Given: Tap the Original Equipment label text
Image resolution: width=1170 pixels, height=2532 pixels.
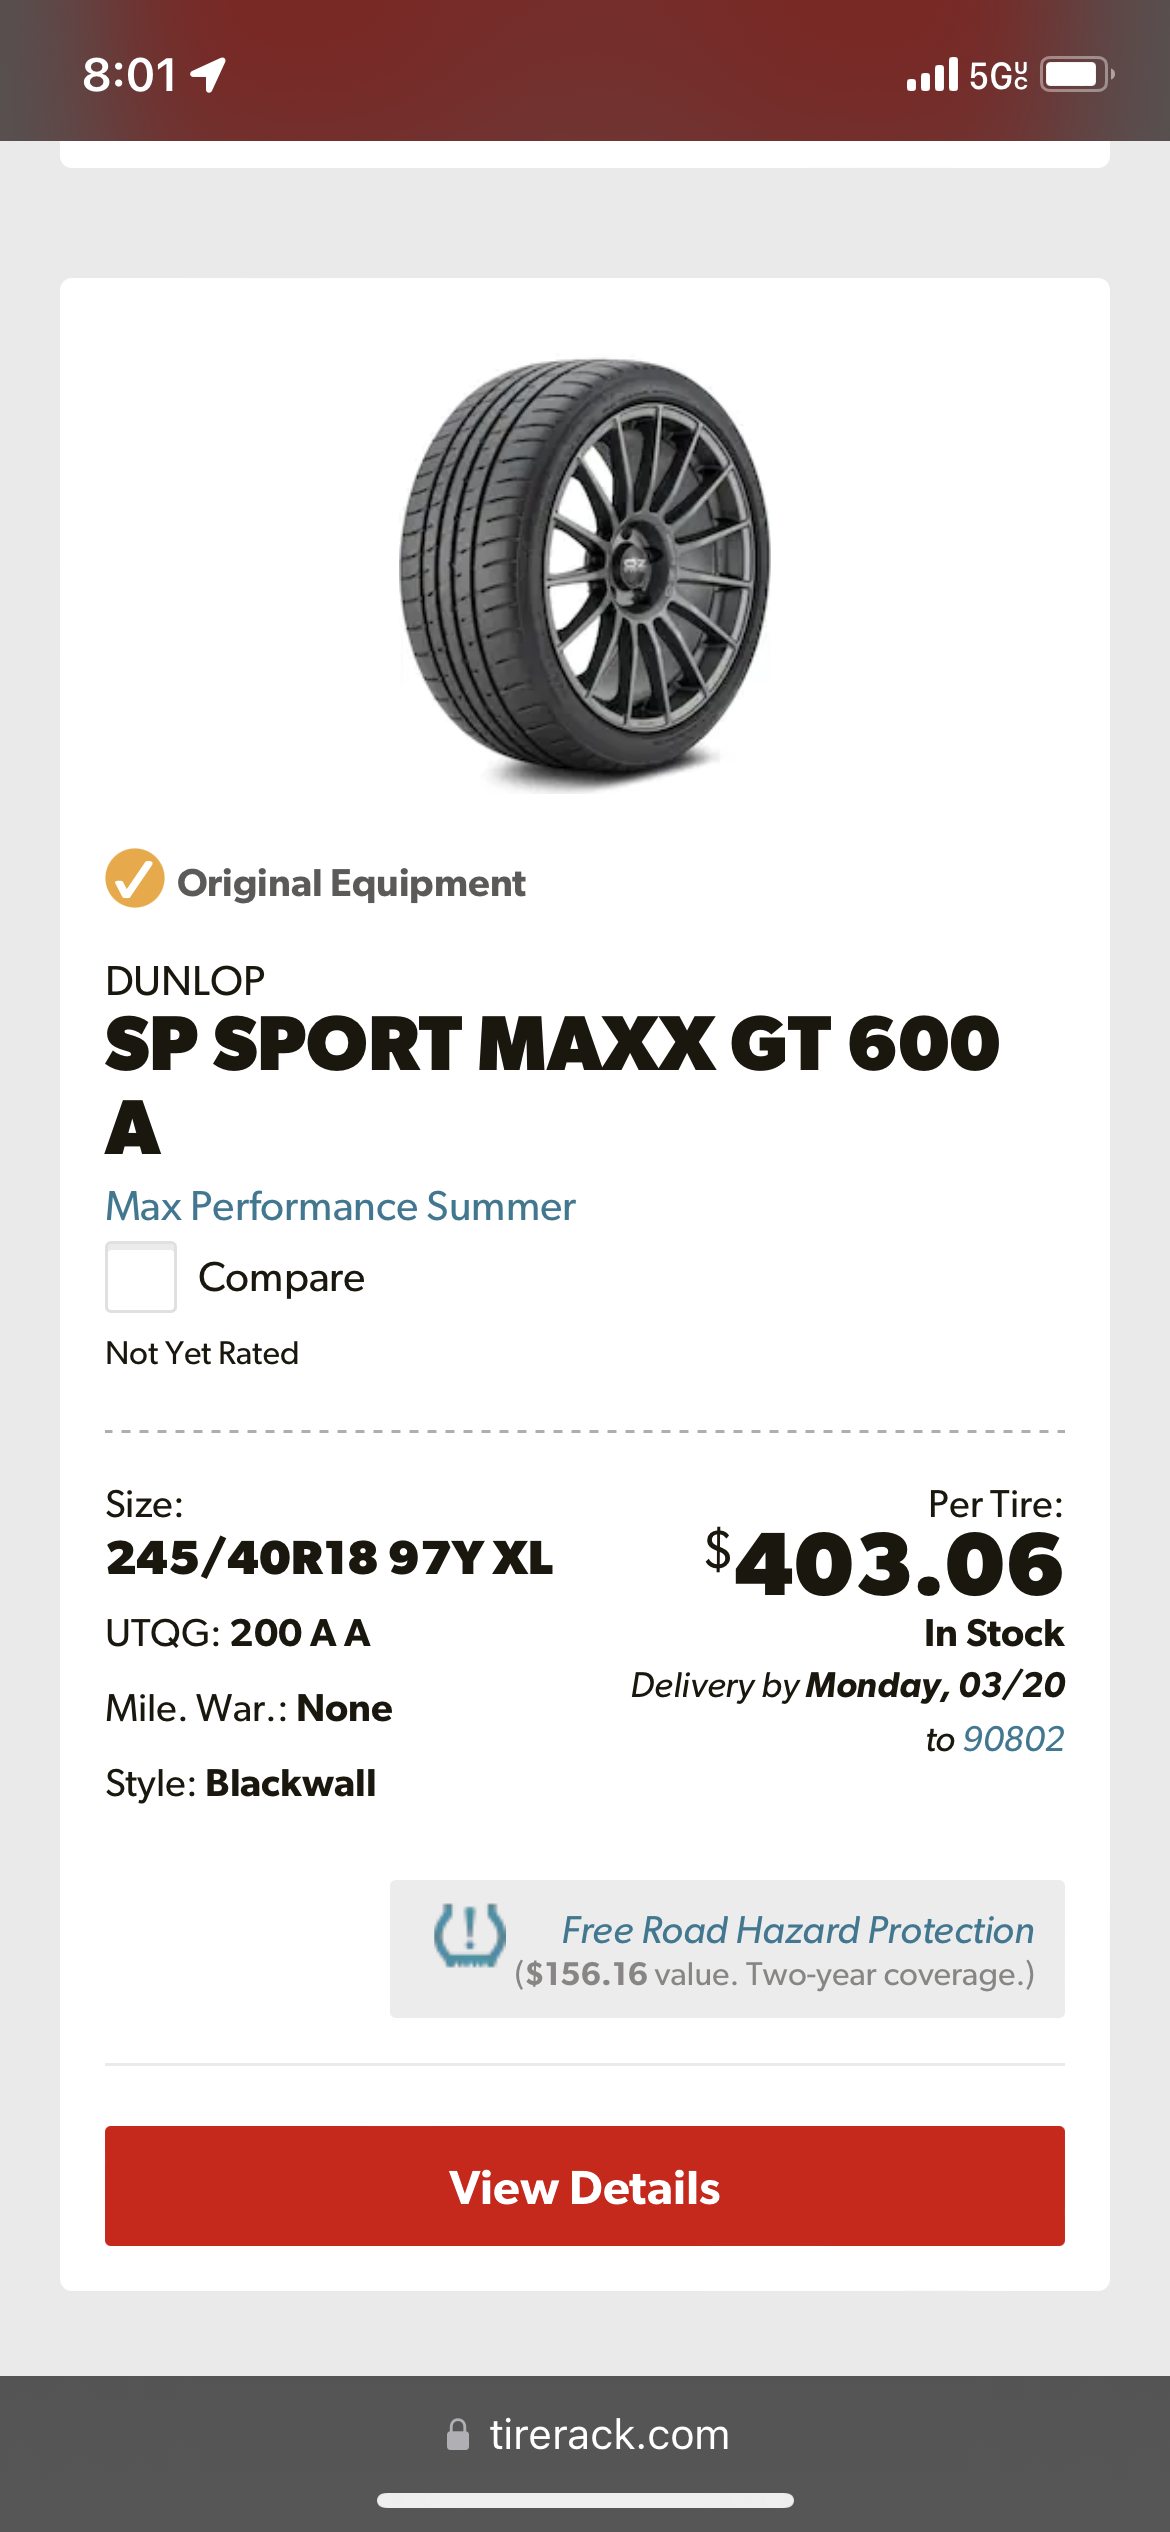Looking at the screenshot, I should pos(351,884).
